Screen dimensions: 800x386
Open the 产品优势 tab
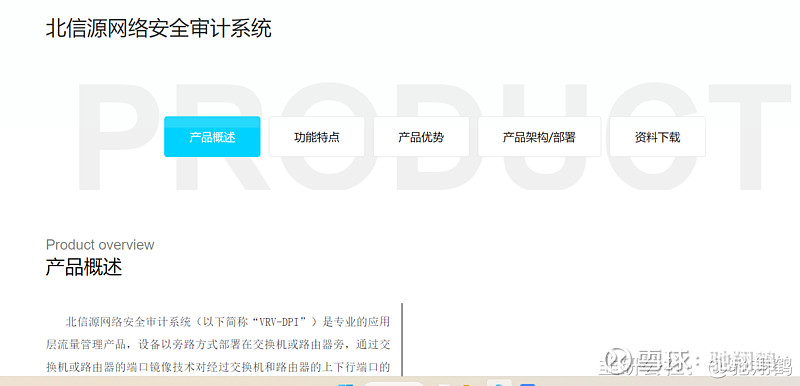click(x=421, y=137)
